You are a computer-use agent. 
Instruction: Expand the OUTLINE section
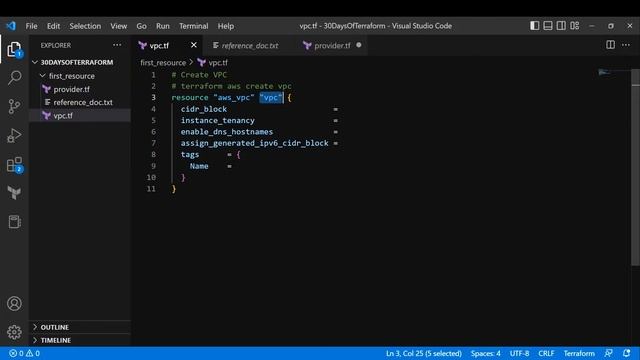click(x=80, y=327)
